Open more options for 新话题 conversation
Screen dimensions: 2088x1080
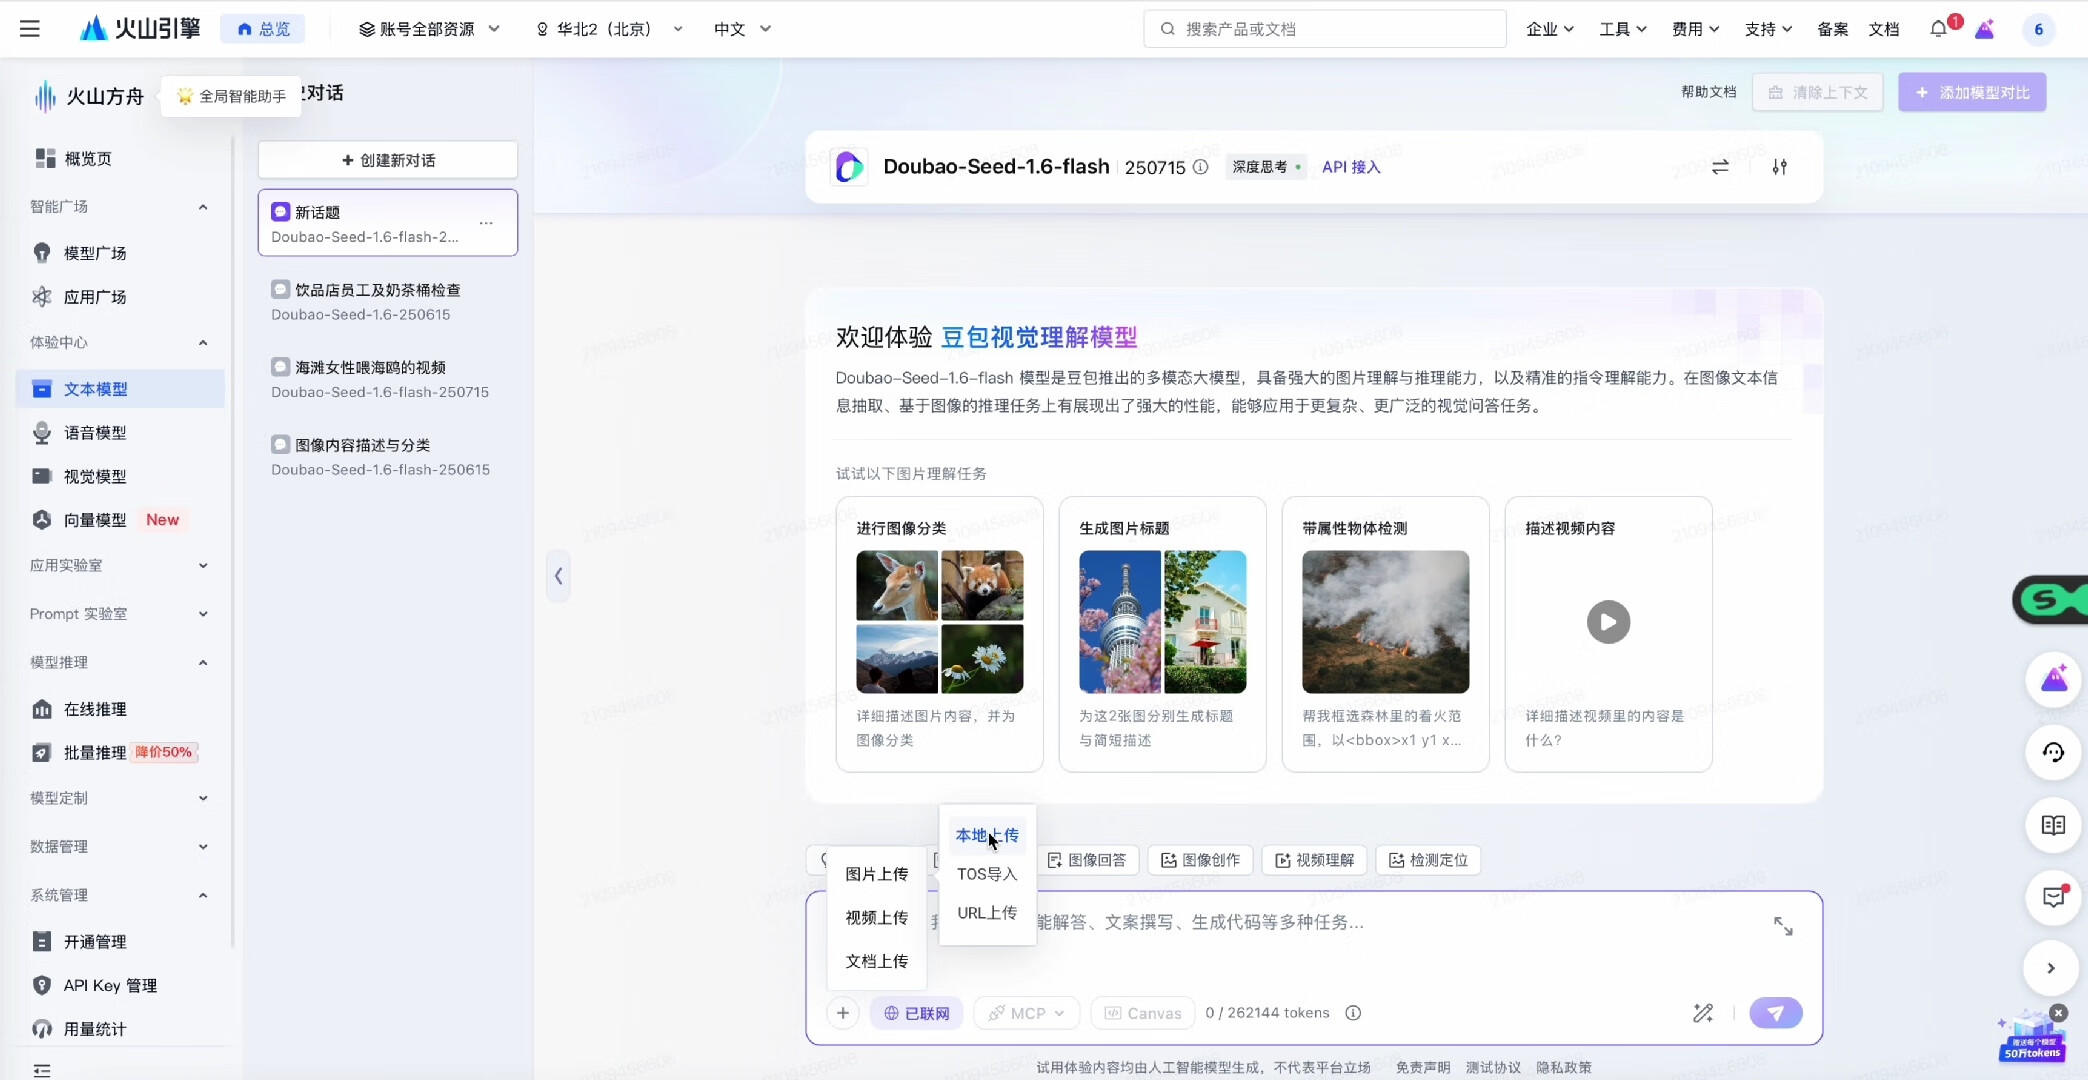pyautogui.click(x=486, y=223)
